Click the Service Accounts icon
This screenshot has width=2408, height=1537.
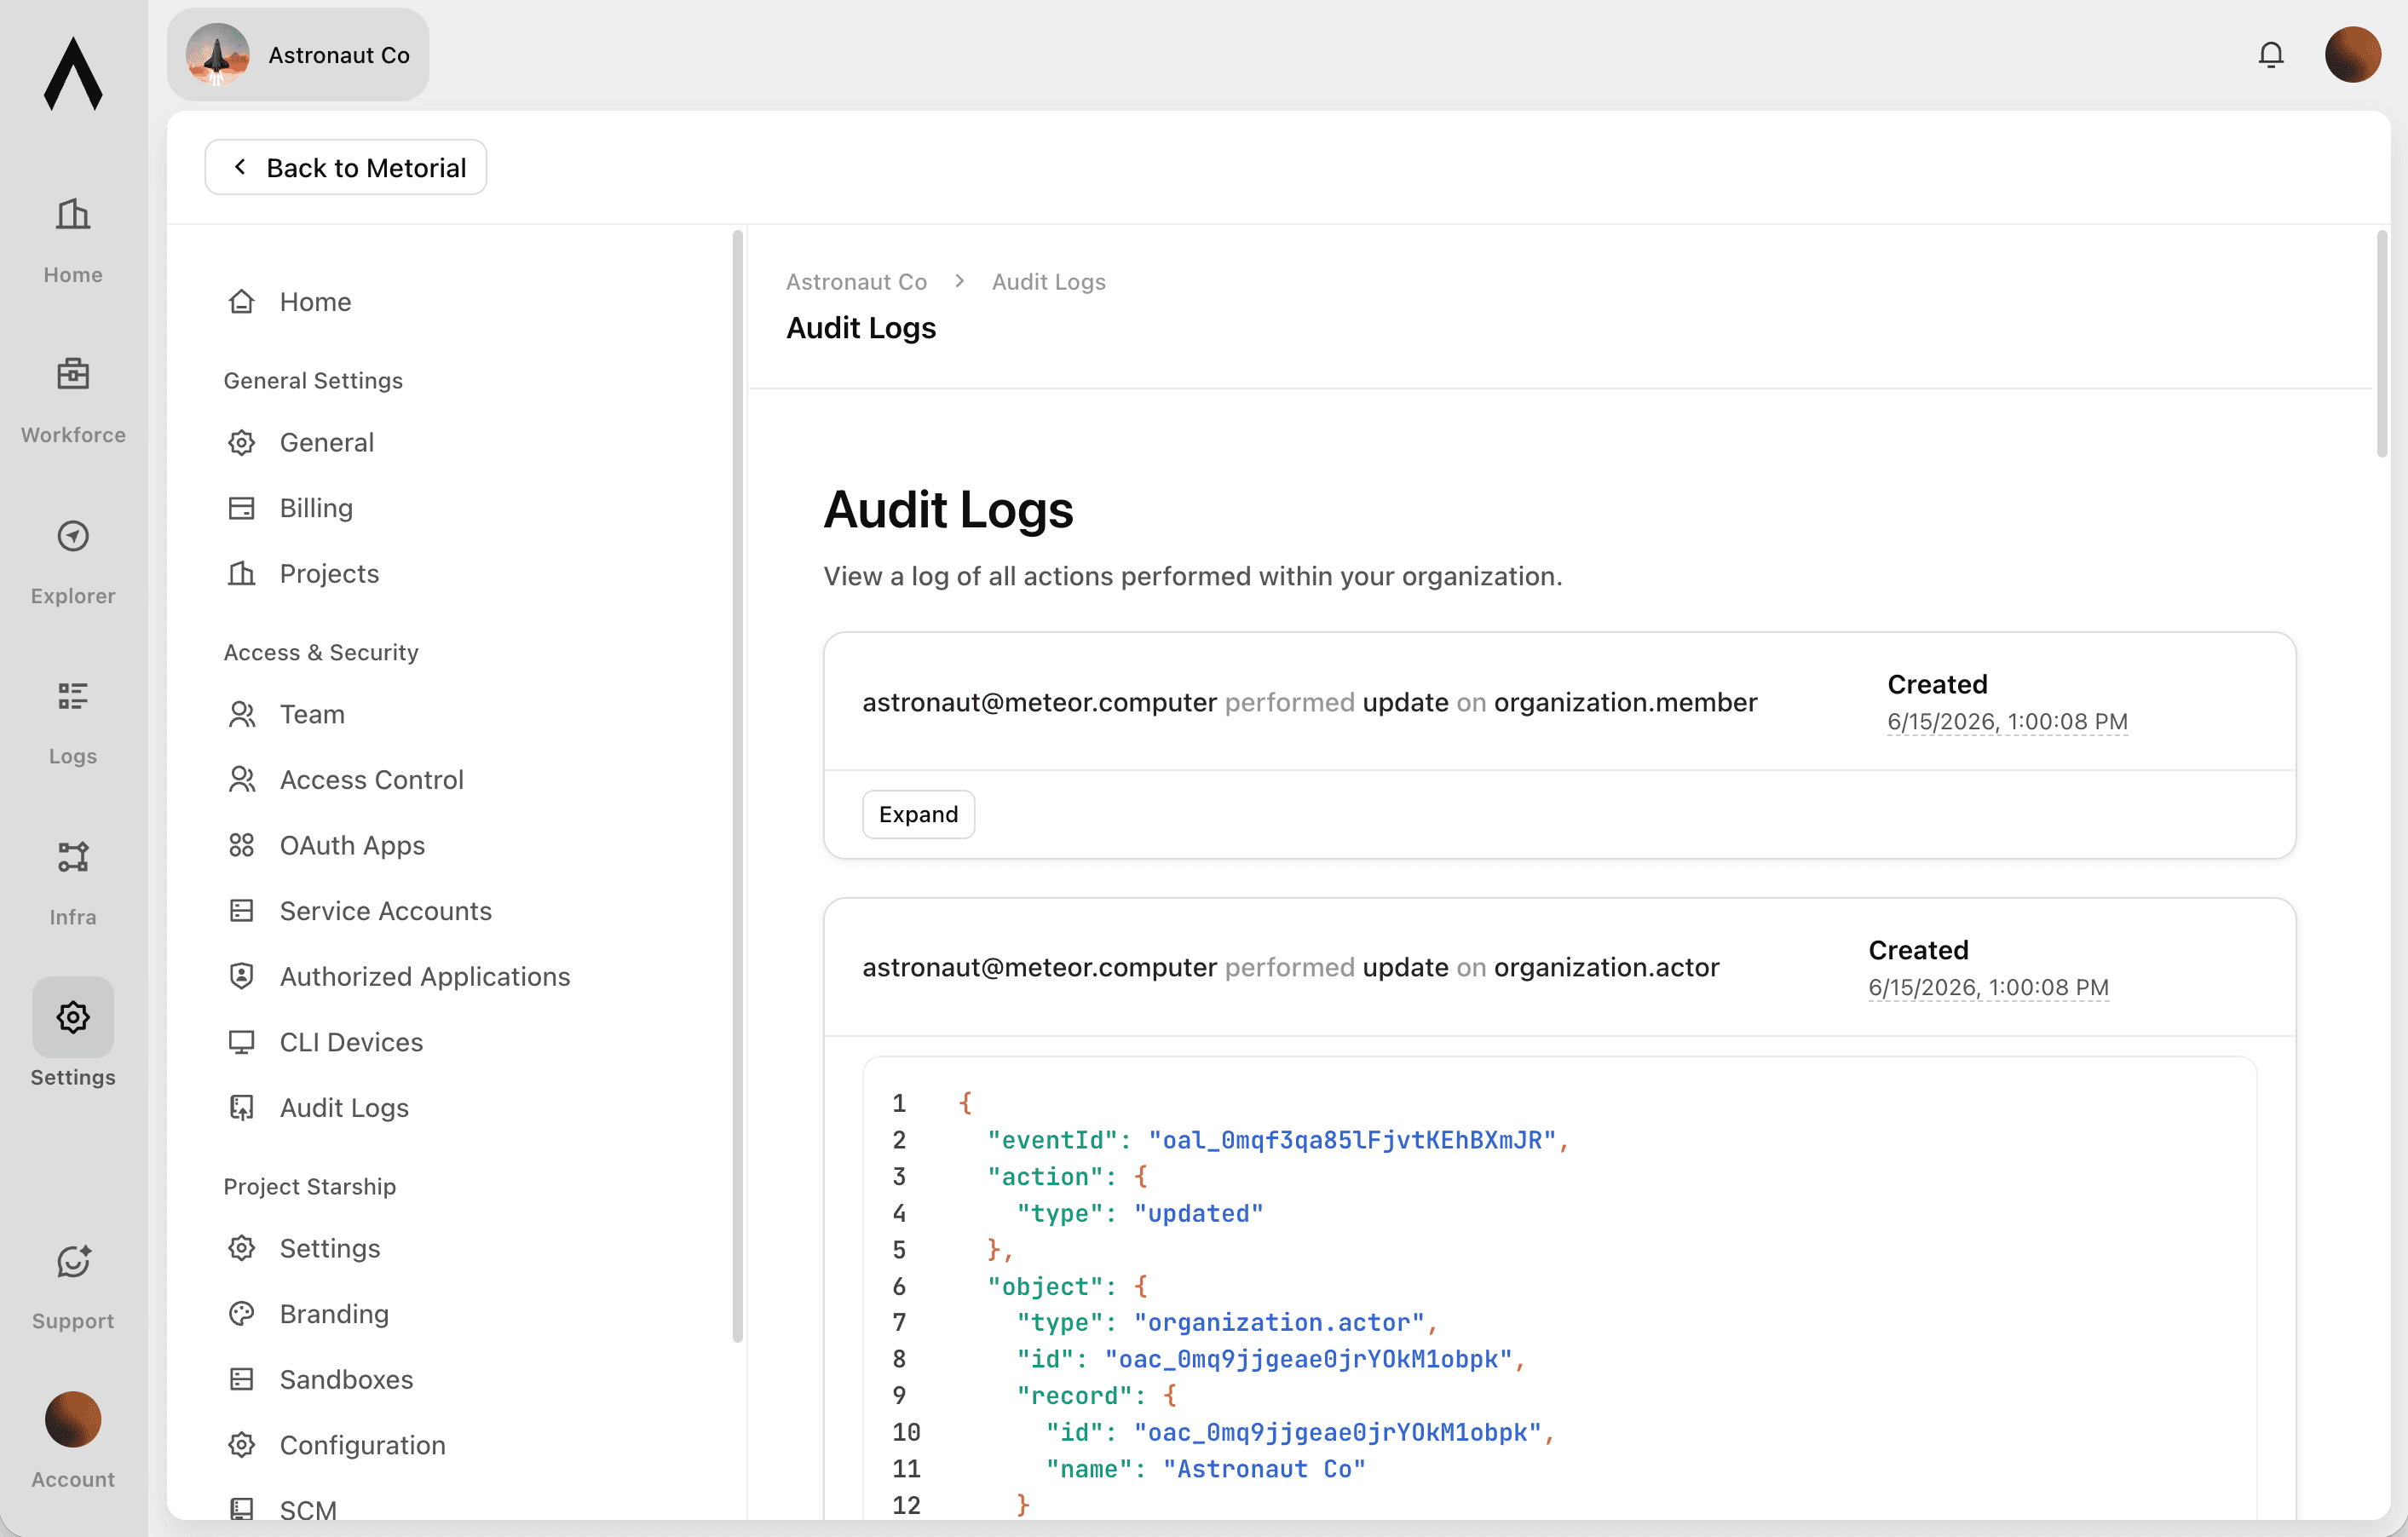pos(242,911)
